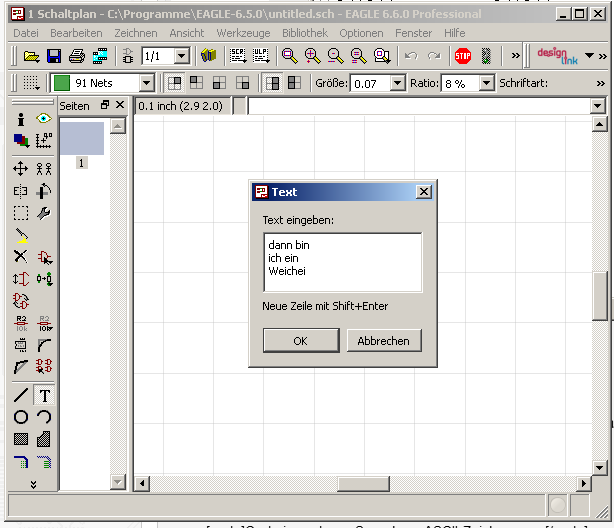Select the Circle drawing tool
Image resolution: width=614 pixels, height=528 pixels.
pos(21,417)
